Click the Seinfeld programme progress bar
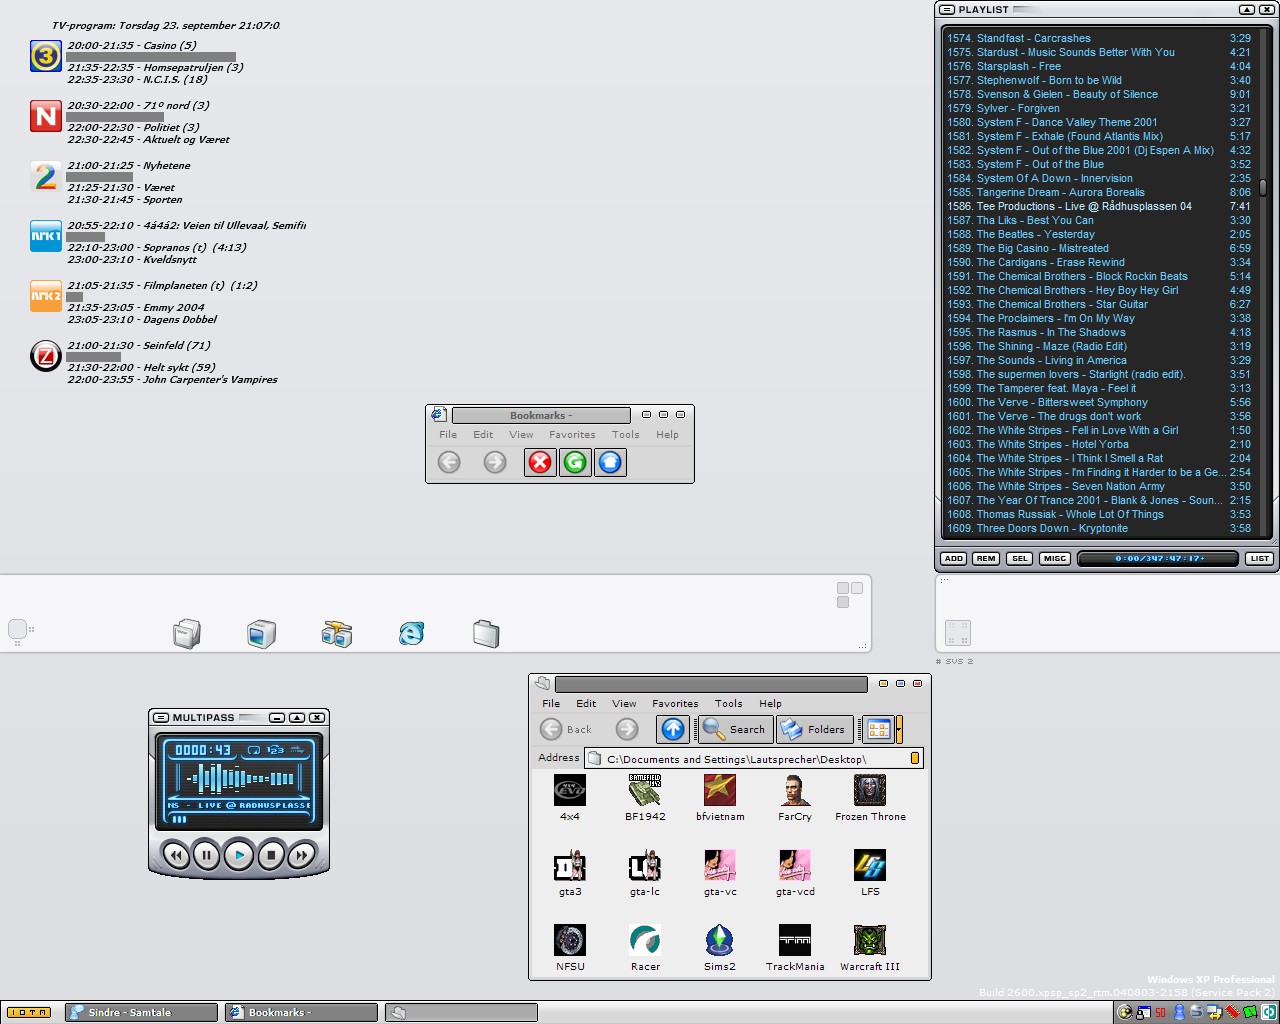Image resolution: width=1280 pixels, height=1024 pixels. [93, 357]
